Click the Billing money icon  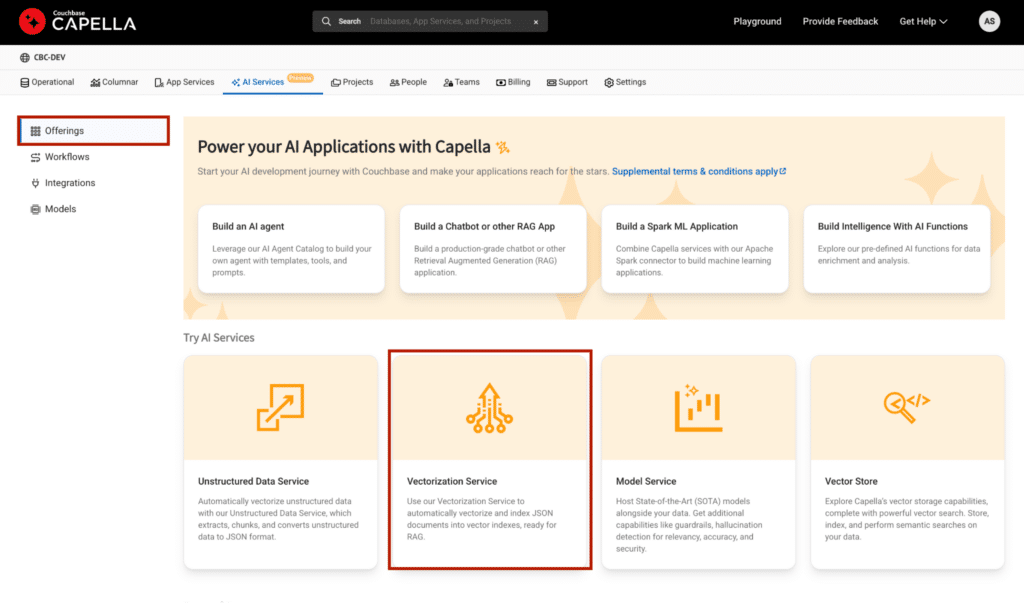501,83
